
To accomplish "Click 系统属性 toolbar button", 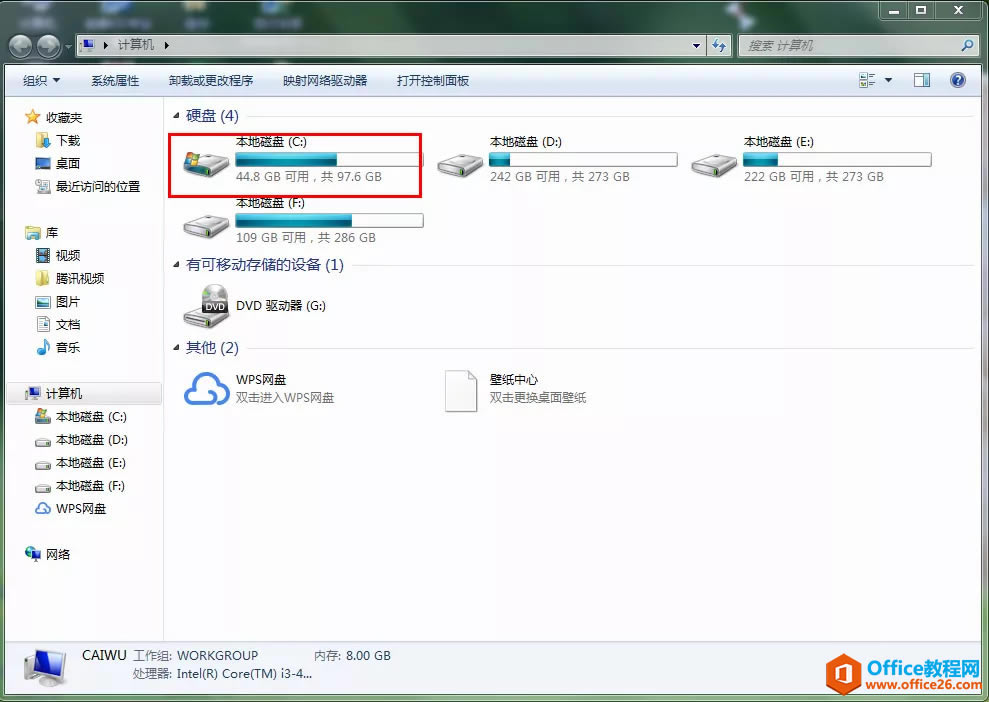I will pyautogui.click(x=115, y=81).
